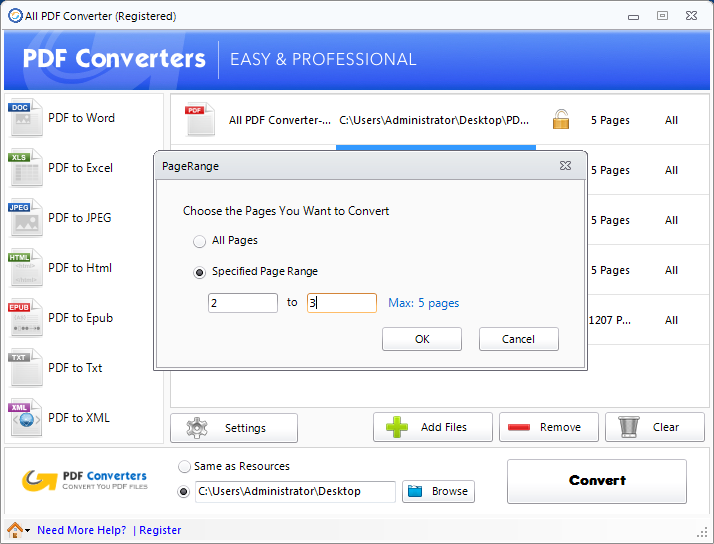Choose the Same as Resources radio option
Image resolution: width=714 pixels, height=544 pixels.
pyautogui.click(x=184, y=467)
